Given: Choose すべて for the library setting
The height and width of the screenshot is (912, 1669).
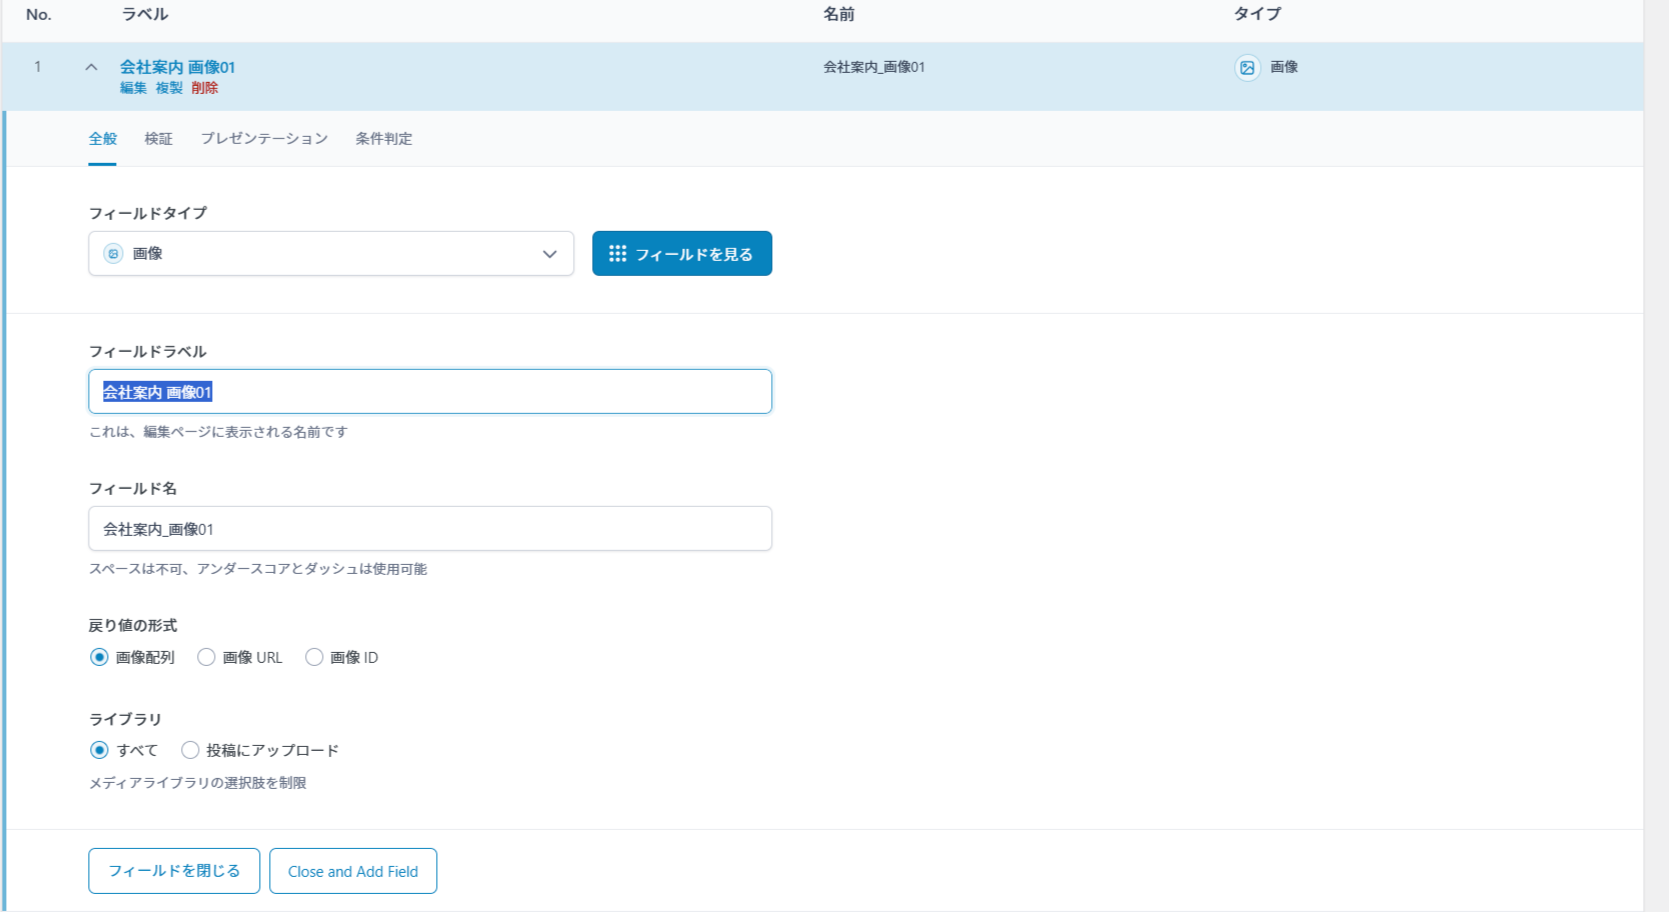Looking at the screenshot, I should 99,750.
